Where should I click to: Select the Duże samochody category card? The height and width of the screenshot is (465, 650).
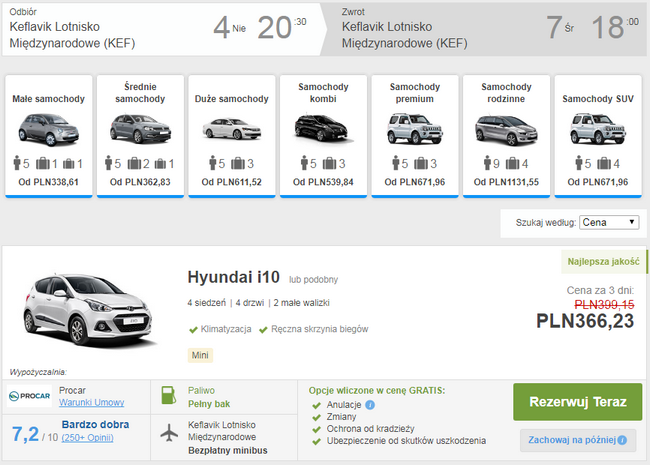[x=232, y=136]
